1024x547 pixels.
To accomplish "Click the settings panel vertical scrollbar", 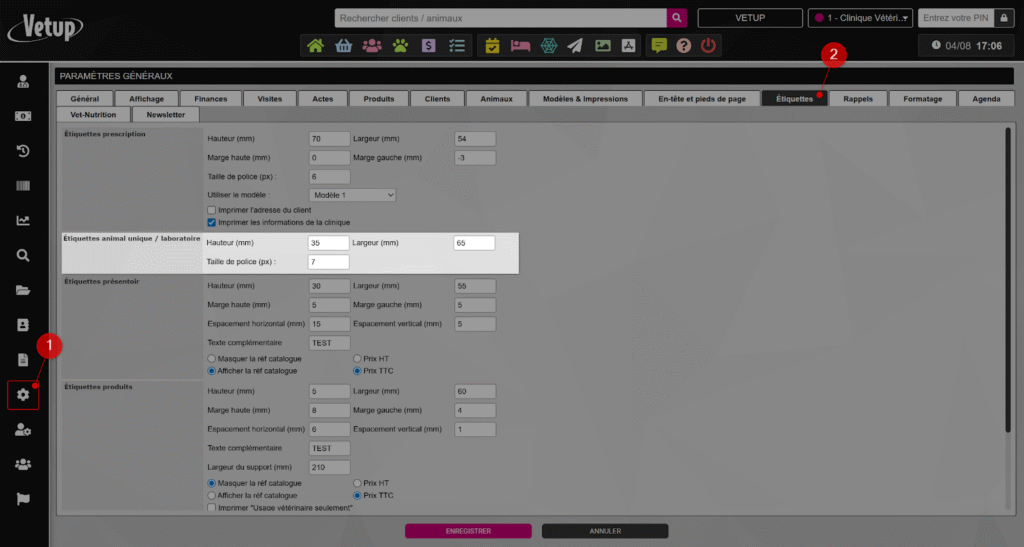I will [x=1007, y=280].
